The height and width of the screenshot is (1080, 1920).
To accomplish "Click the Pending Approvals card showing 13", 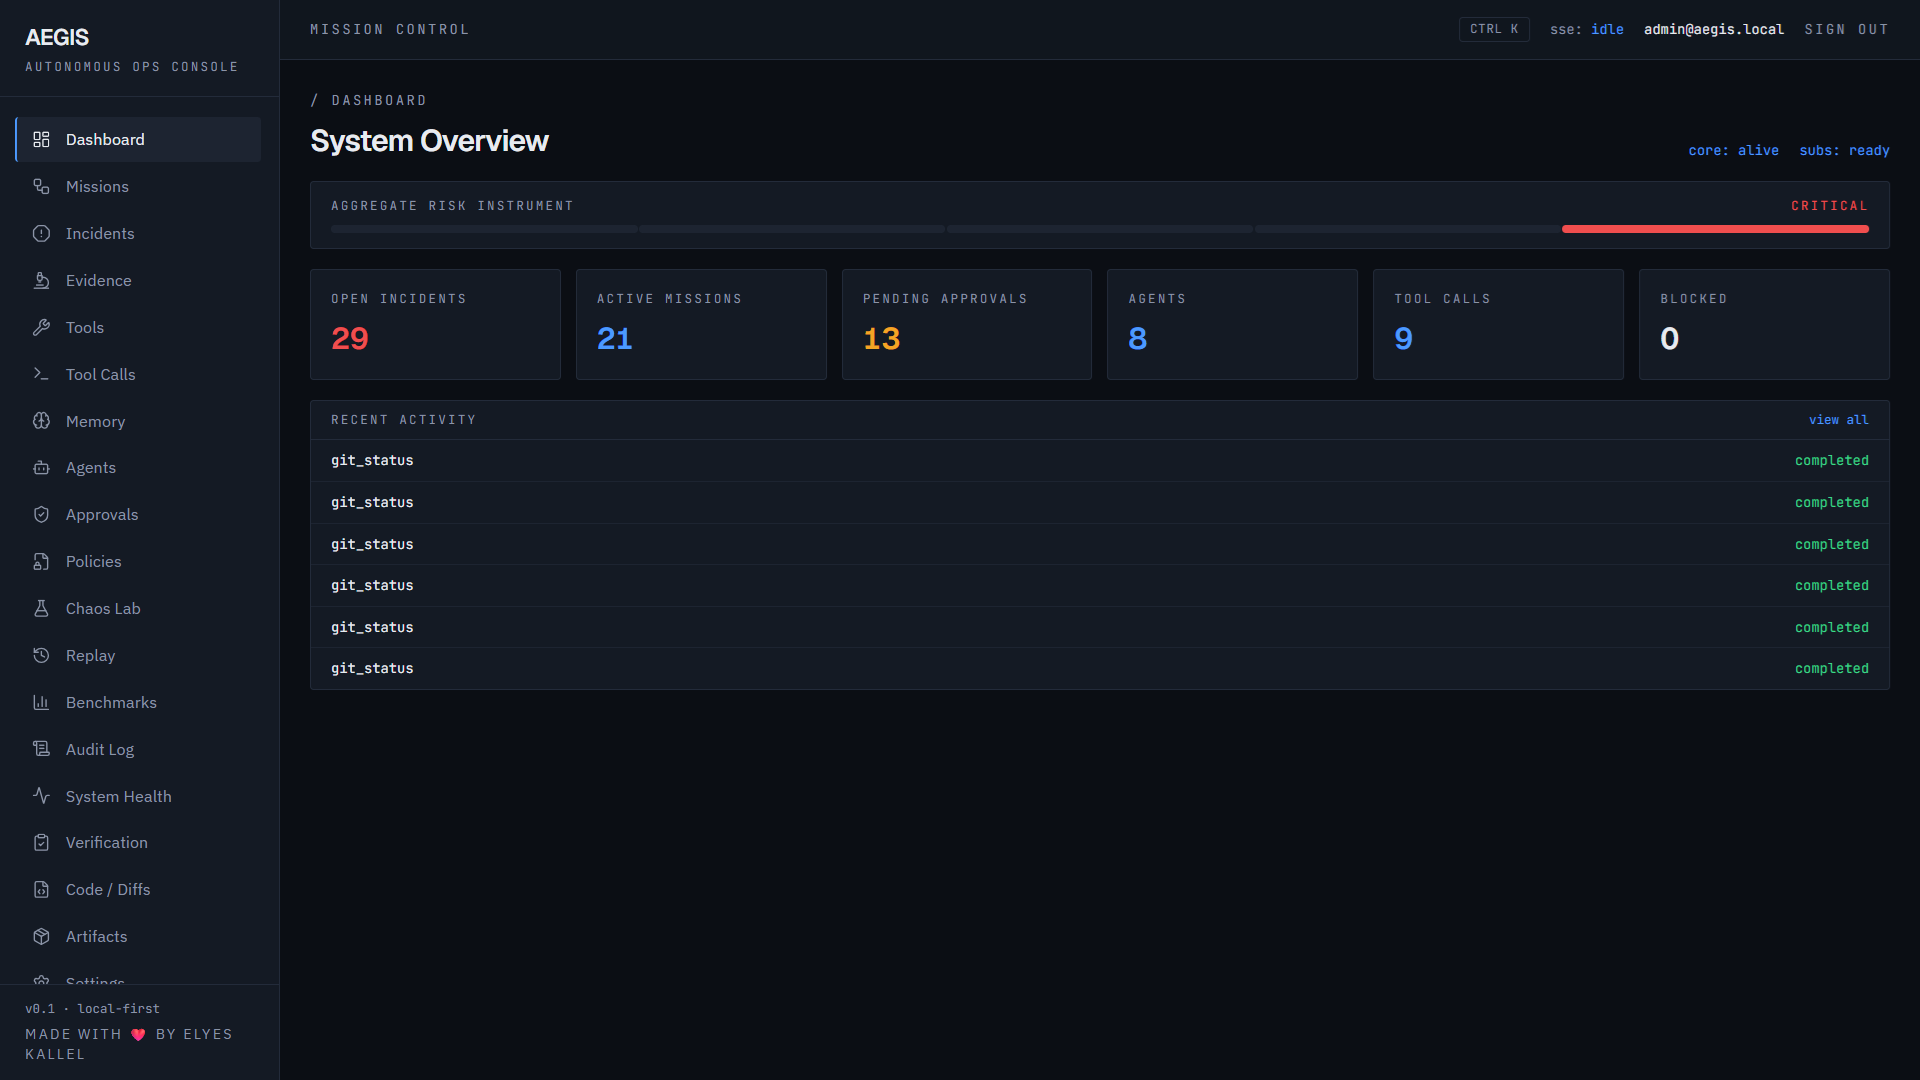I will click(x=967, y=324).
